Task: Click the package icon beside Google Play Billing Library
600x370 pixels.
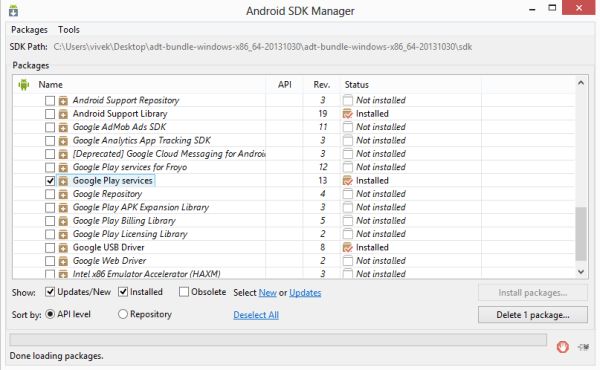Action: coord(63,221)
